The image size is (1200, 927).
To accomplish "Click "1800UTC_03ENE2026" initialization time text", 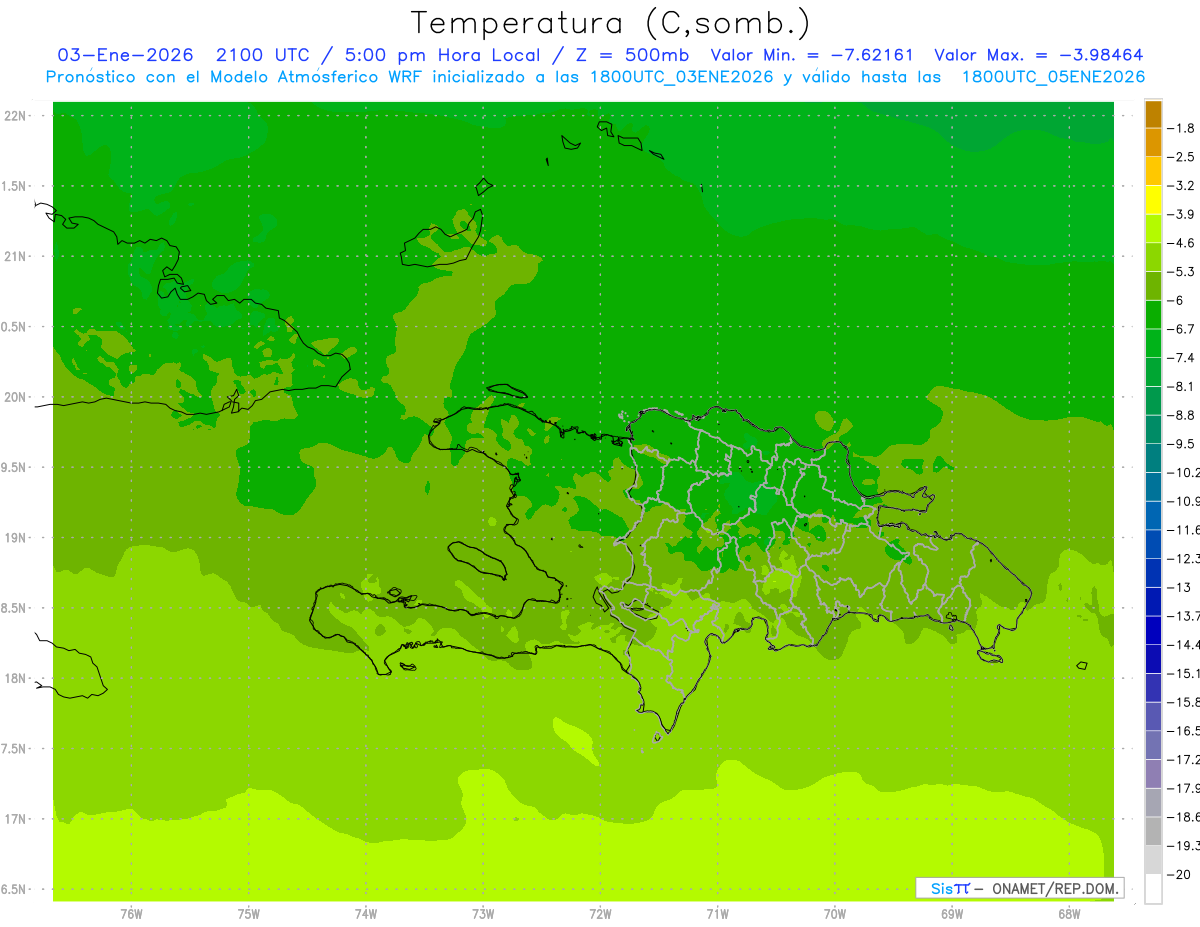I will click(680, 77).
